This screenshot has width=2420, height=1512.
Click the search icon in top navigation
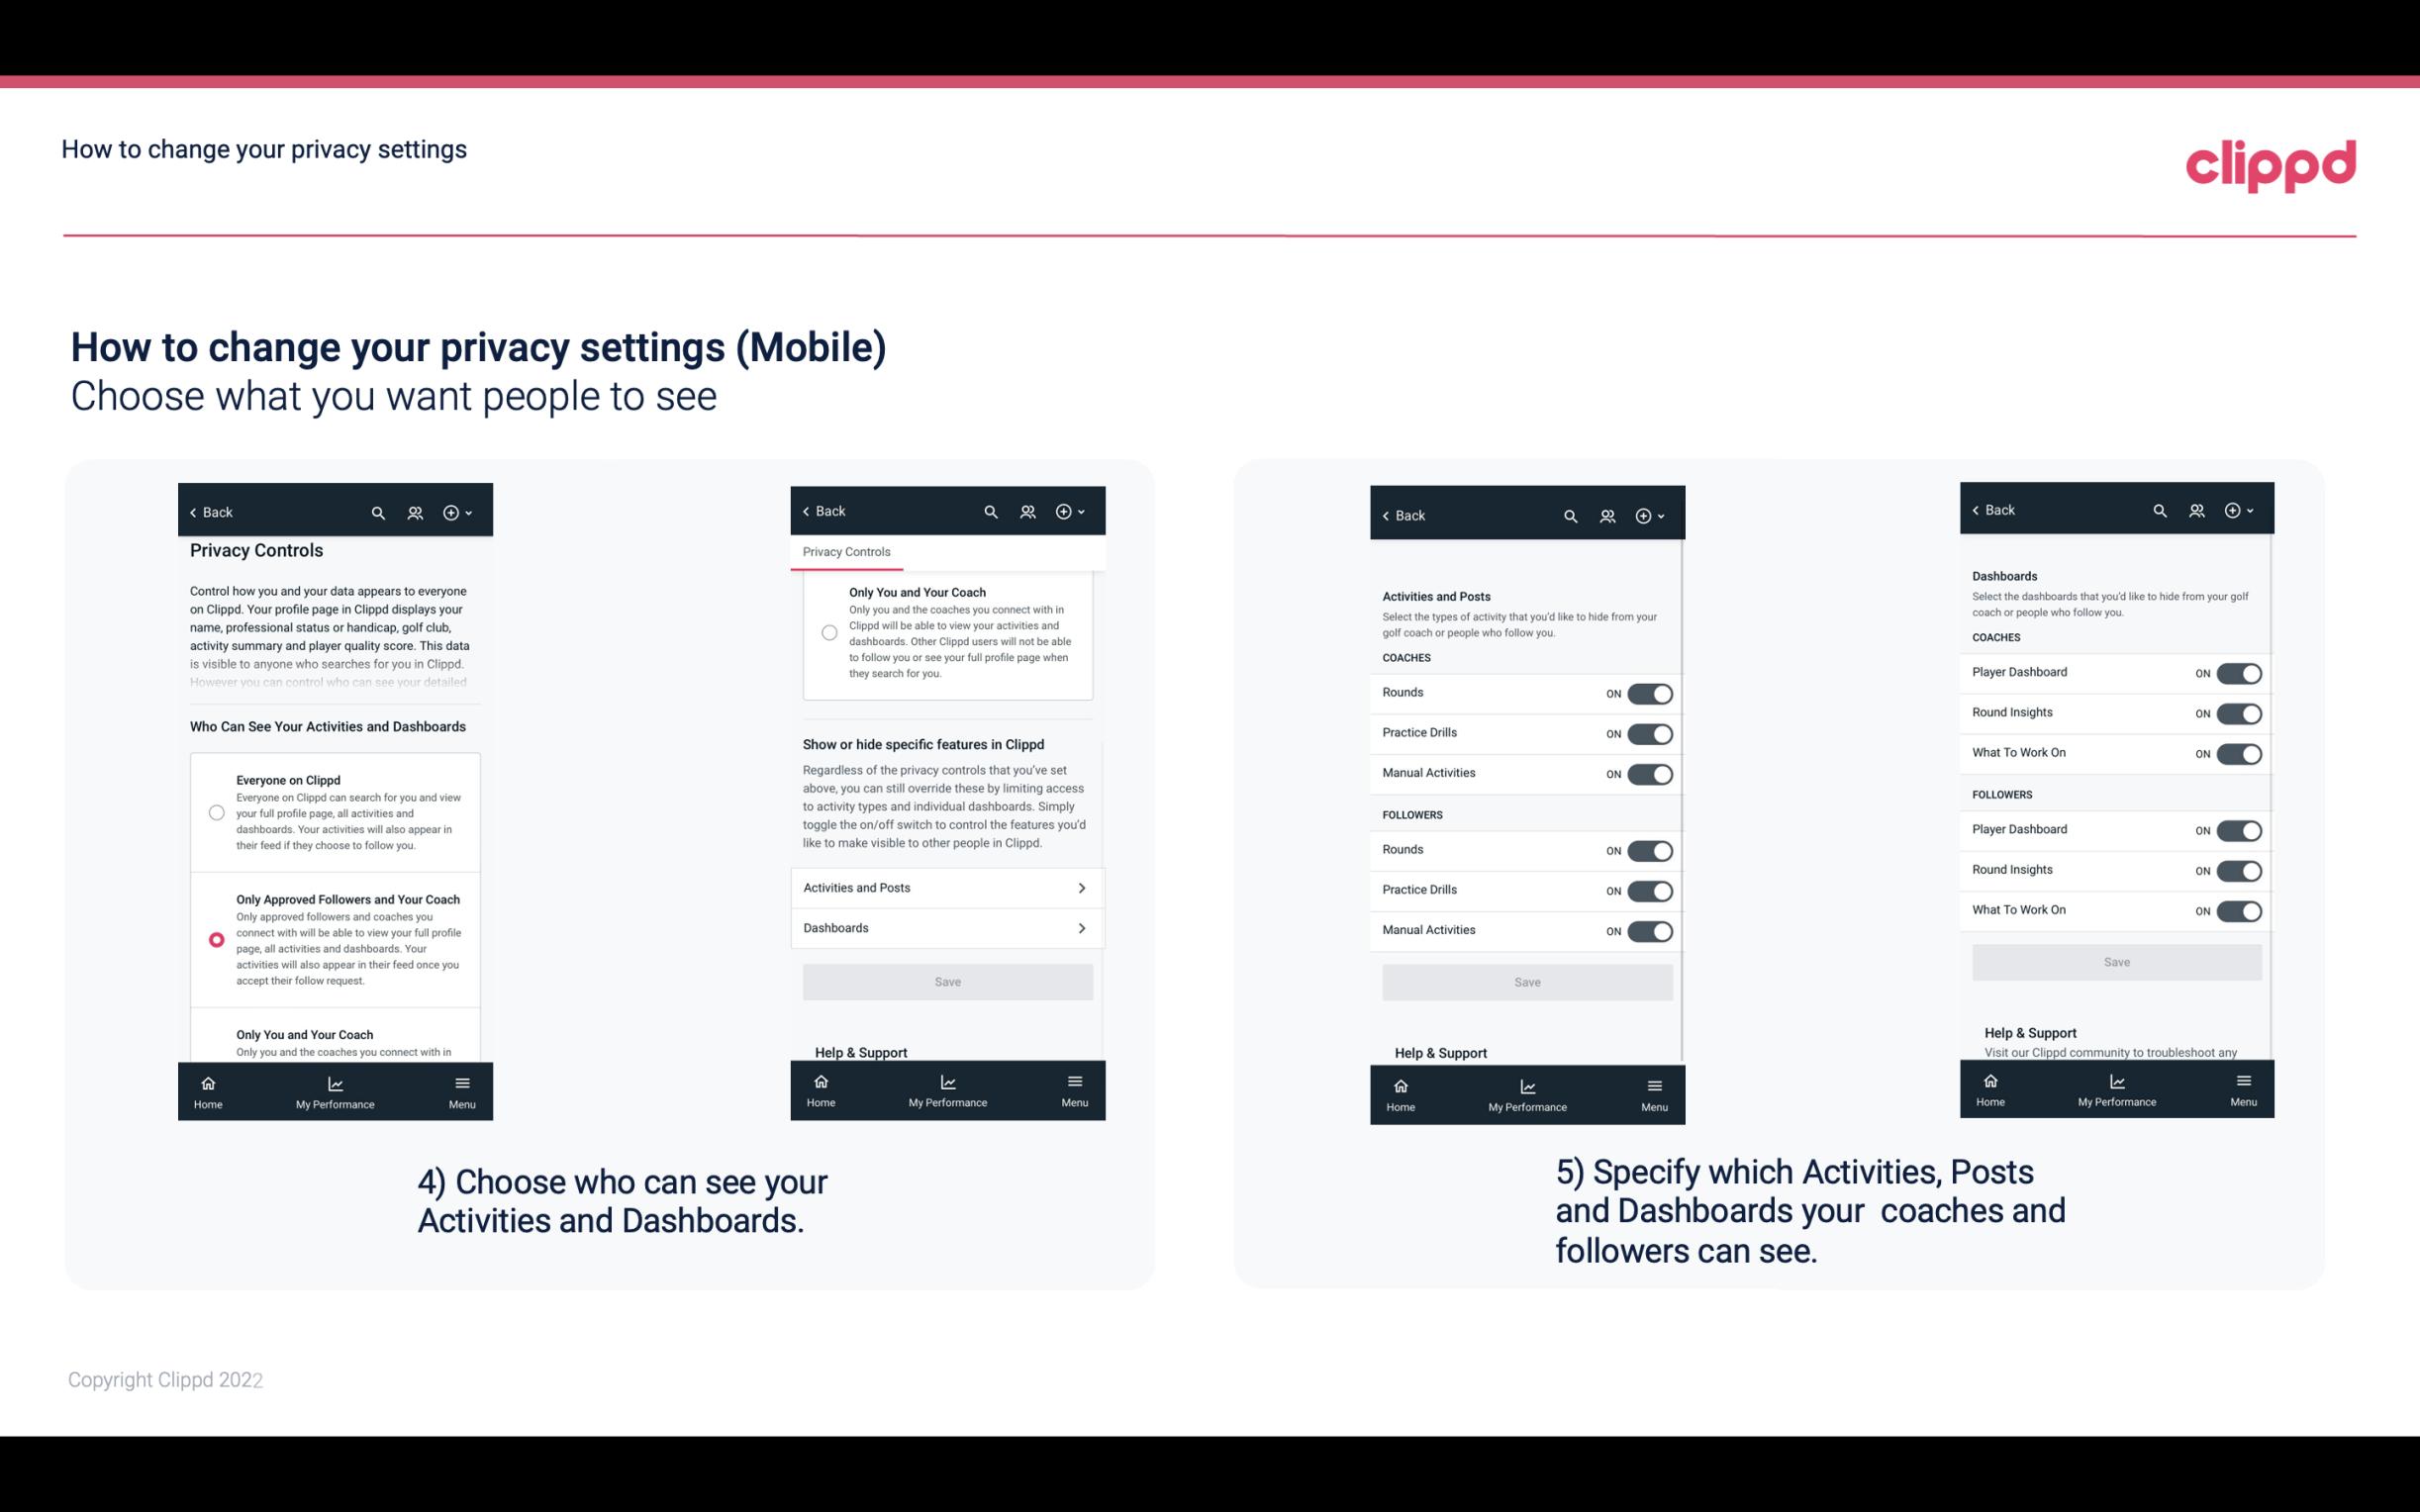(x=376, y=513)
